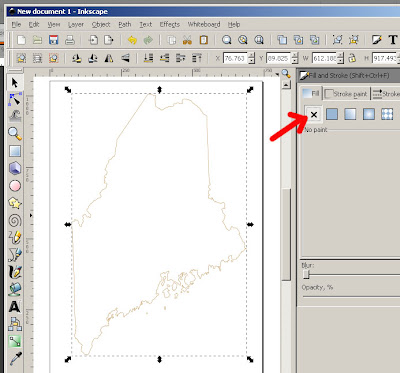Open the Text dialog T icon
This screenshot has height=373, width=400.
(393, 40)
